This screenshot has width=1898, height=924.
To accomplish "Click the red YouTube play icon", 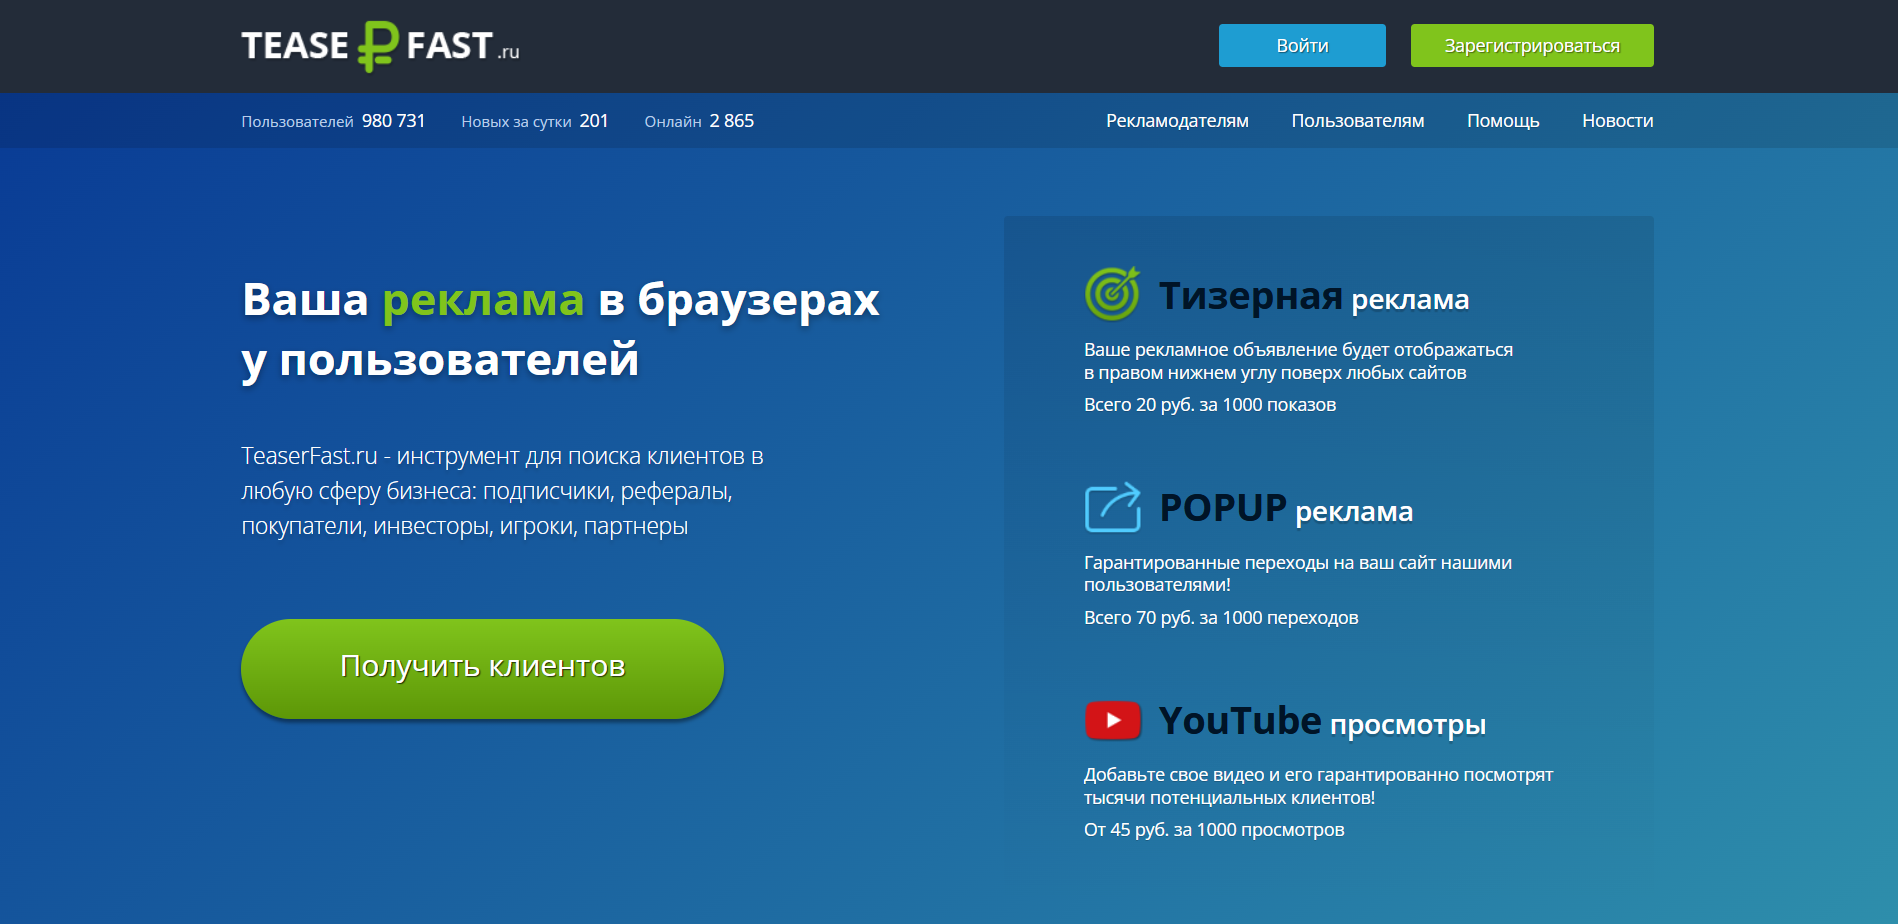I will [1112, 720].
